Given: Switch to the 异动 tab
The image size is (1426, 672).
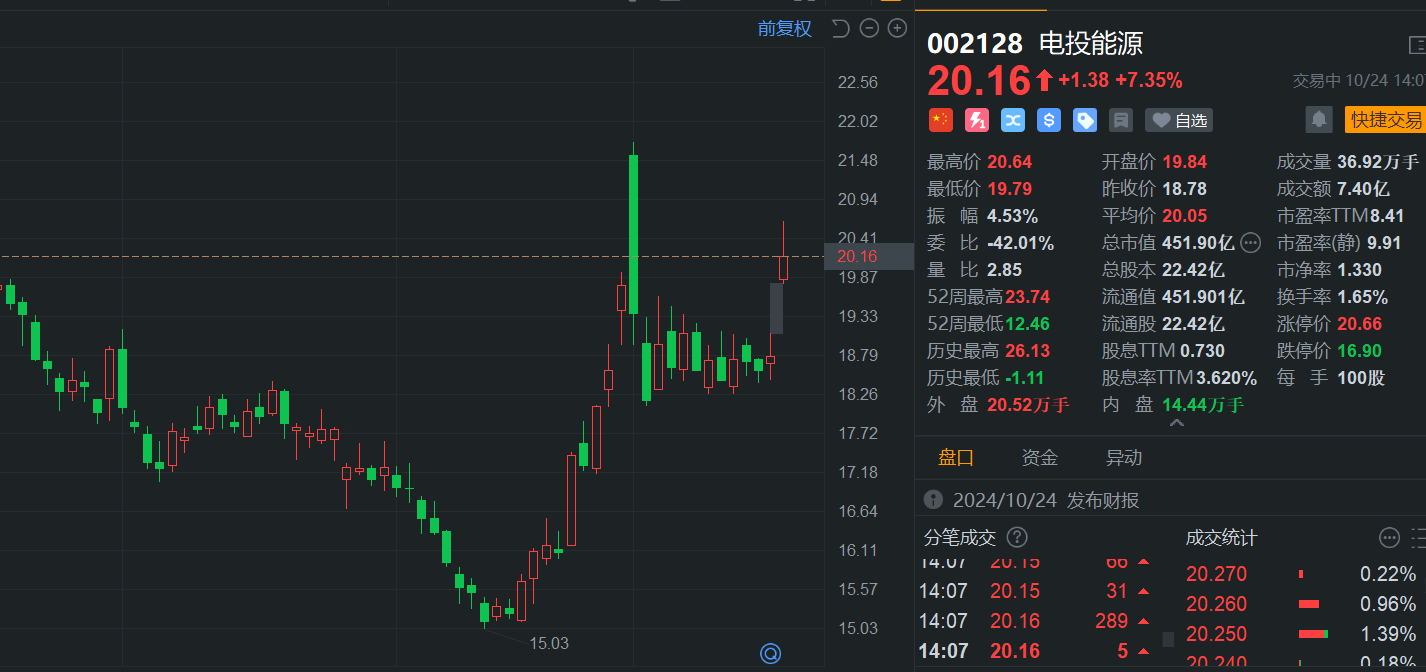Looking at the screenshot, I should [x=1123, y=458].
